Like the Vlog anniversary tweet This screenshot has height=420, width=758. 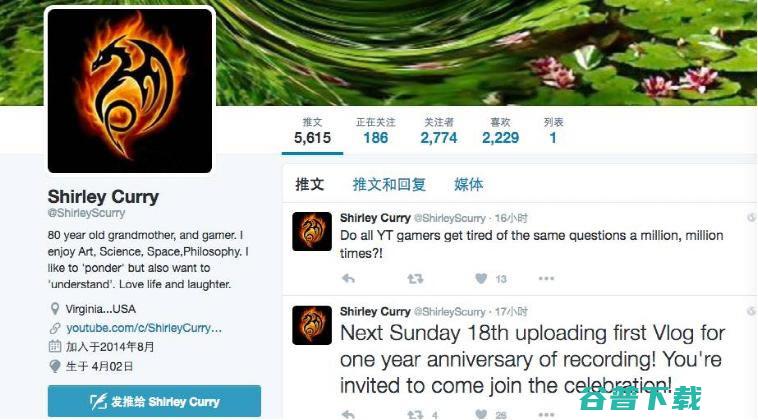coord(481,414)
